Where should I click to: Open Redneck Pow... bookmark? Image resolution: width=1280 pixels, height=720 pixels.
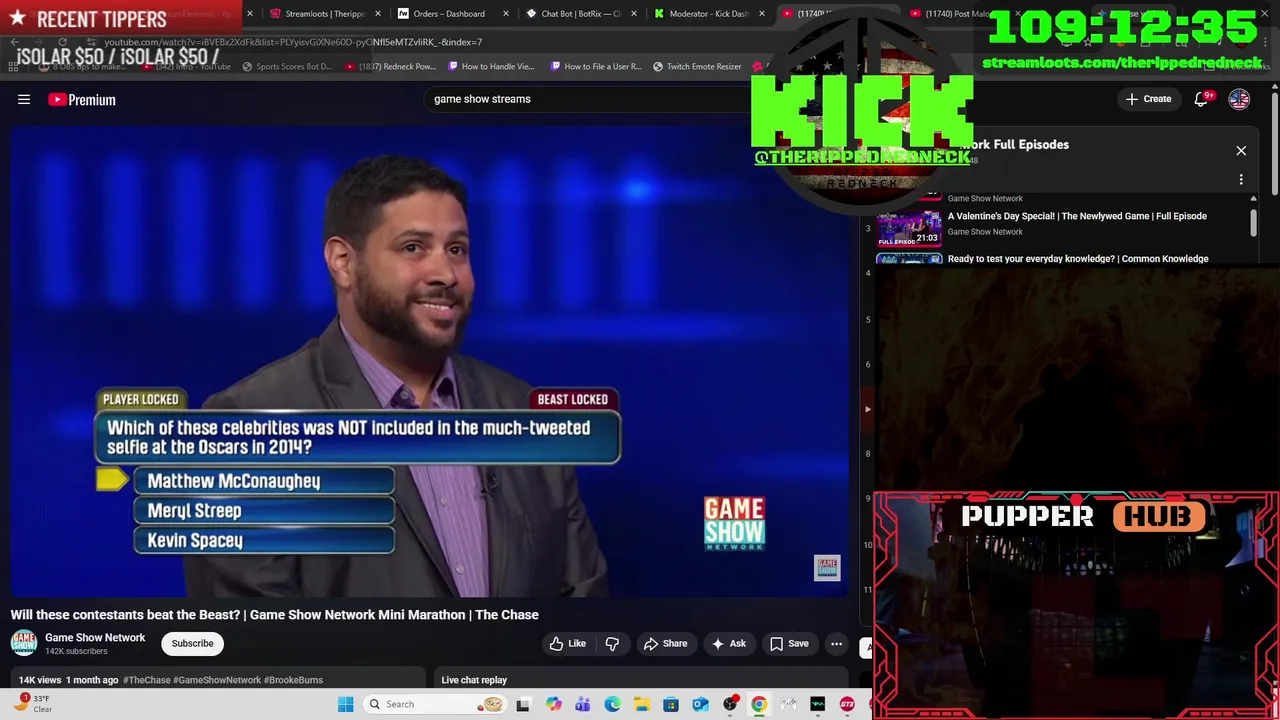[x=390, y=67]
